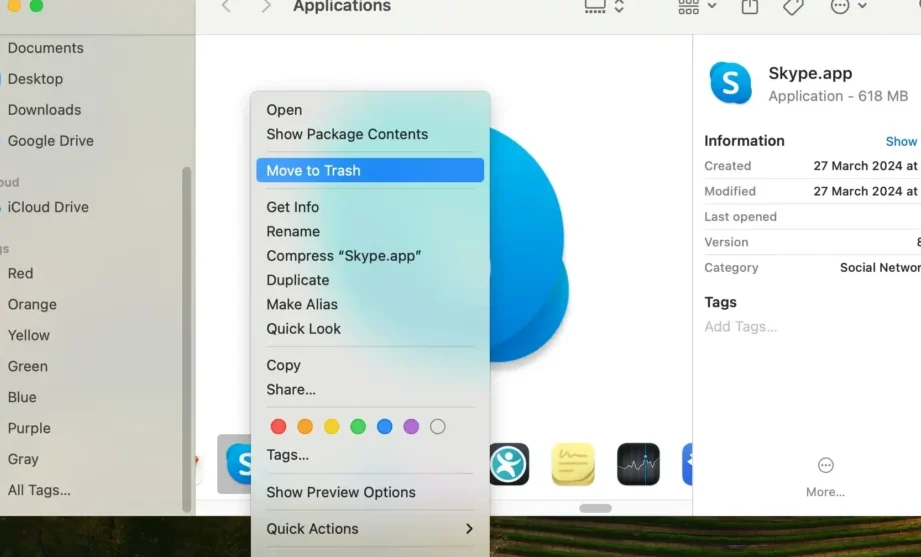
Task: Select the Stickies app icon
Action: click(x=573, y=464)
